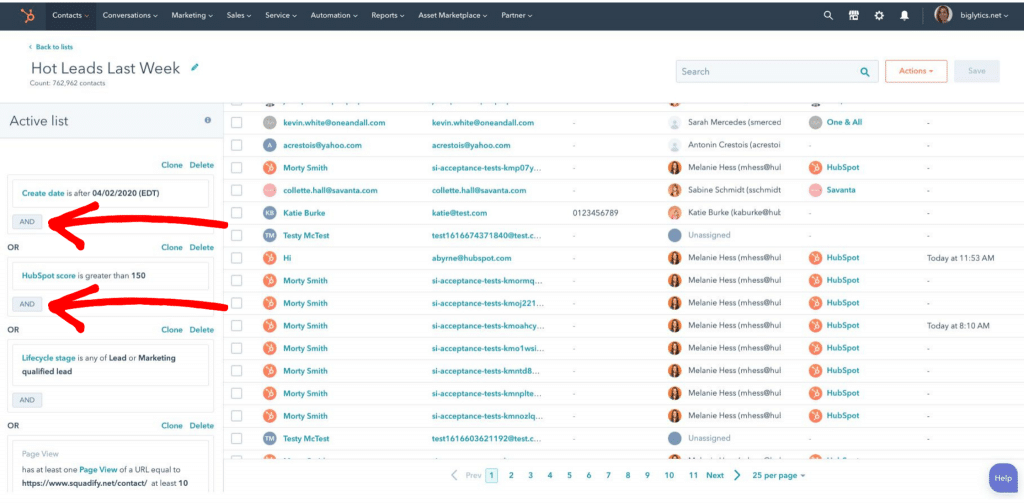Edit list name with pencil icon
The width and height of the screenshot is (1024, 504).
pyautogui.click(x=195, y=68)
